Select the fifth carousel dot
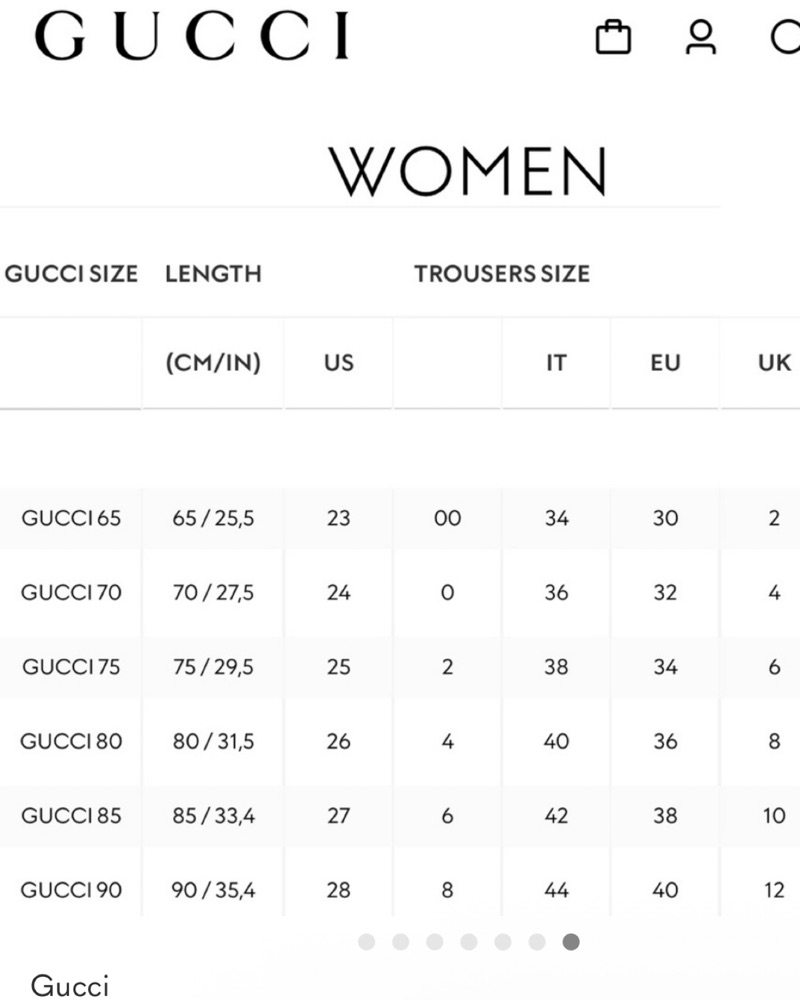 click(503, 942)
